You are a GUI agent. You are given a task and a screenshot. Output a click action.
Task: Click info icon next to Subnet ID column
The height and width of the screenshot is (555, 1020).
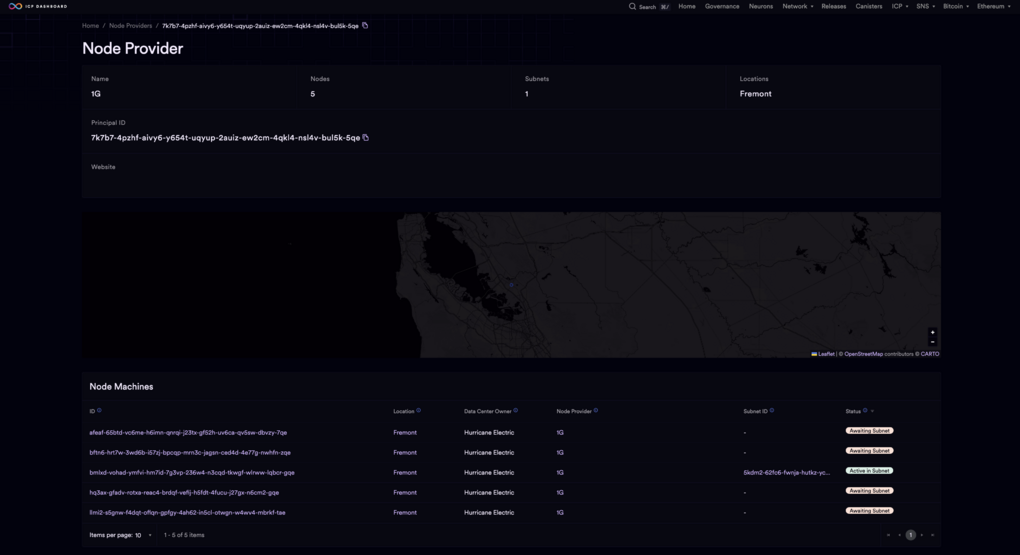pyautogui.click(x=772, y=410)
